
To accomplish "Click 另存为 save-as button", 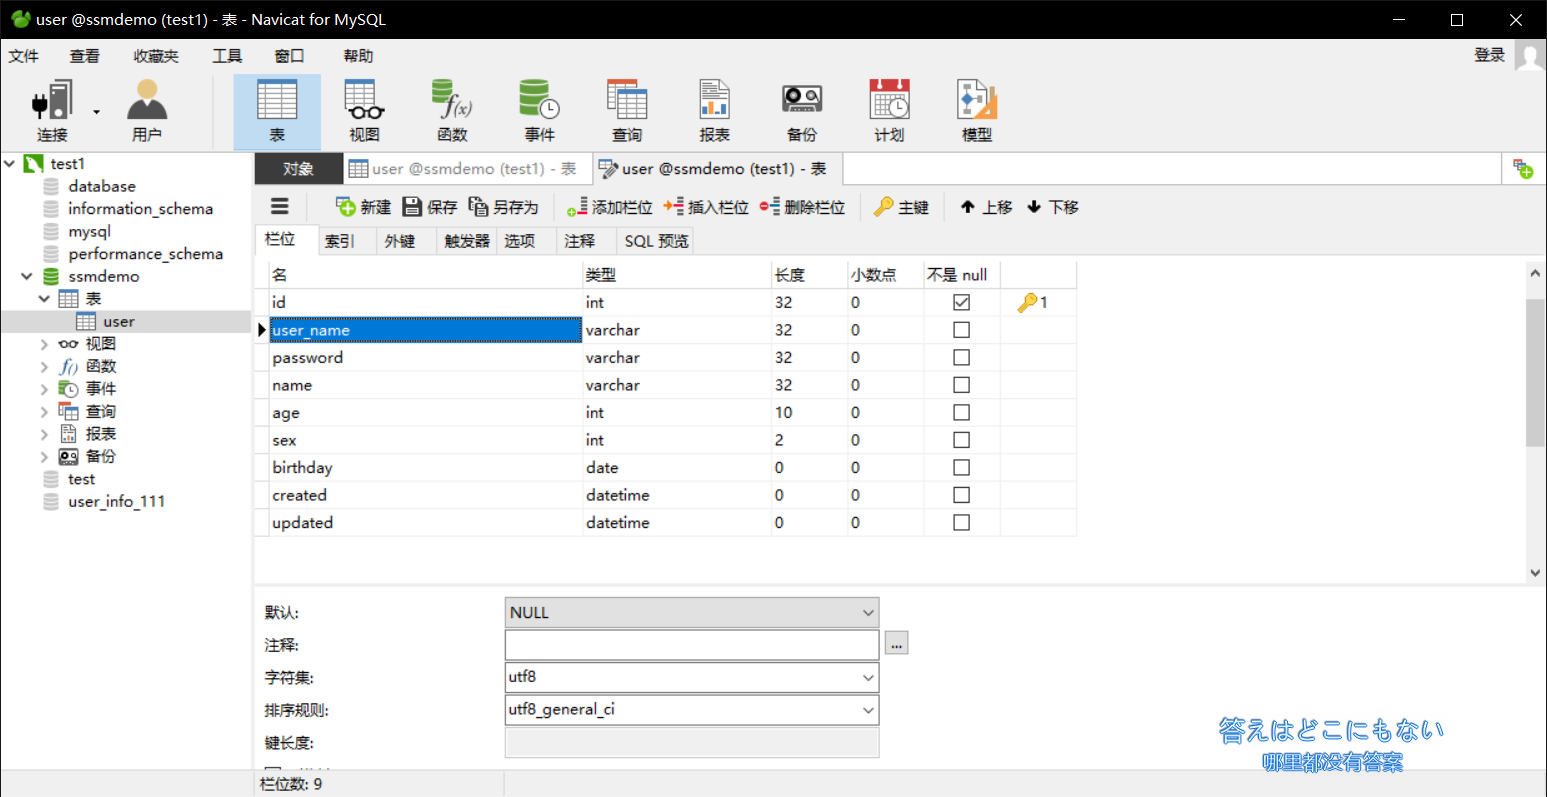I will tap(503, 207).
